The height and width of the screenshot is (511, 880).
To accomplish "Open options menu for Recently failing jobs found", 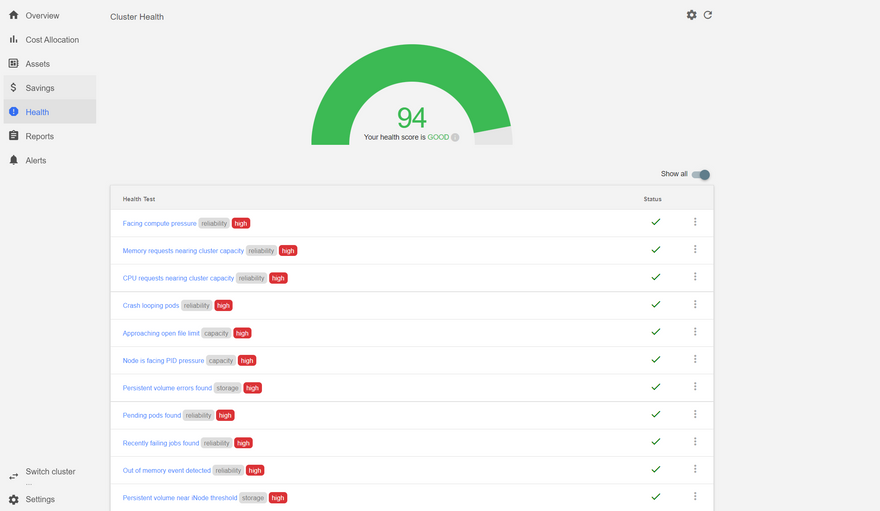I will coord(695,442).
